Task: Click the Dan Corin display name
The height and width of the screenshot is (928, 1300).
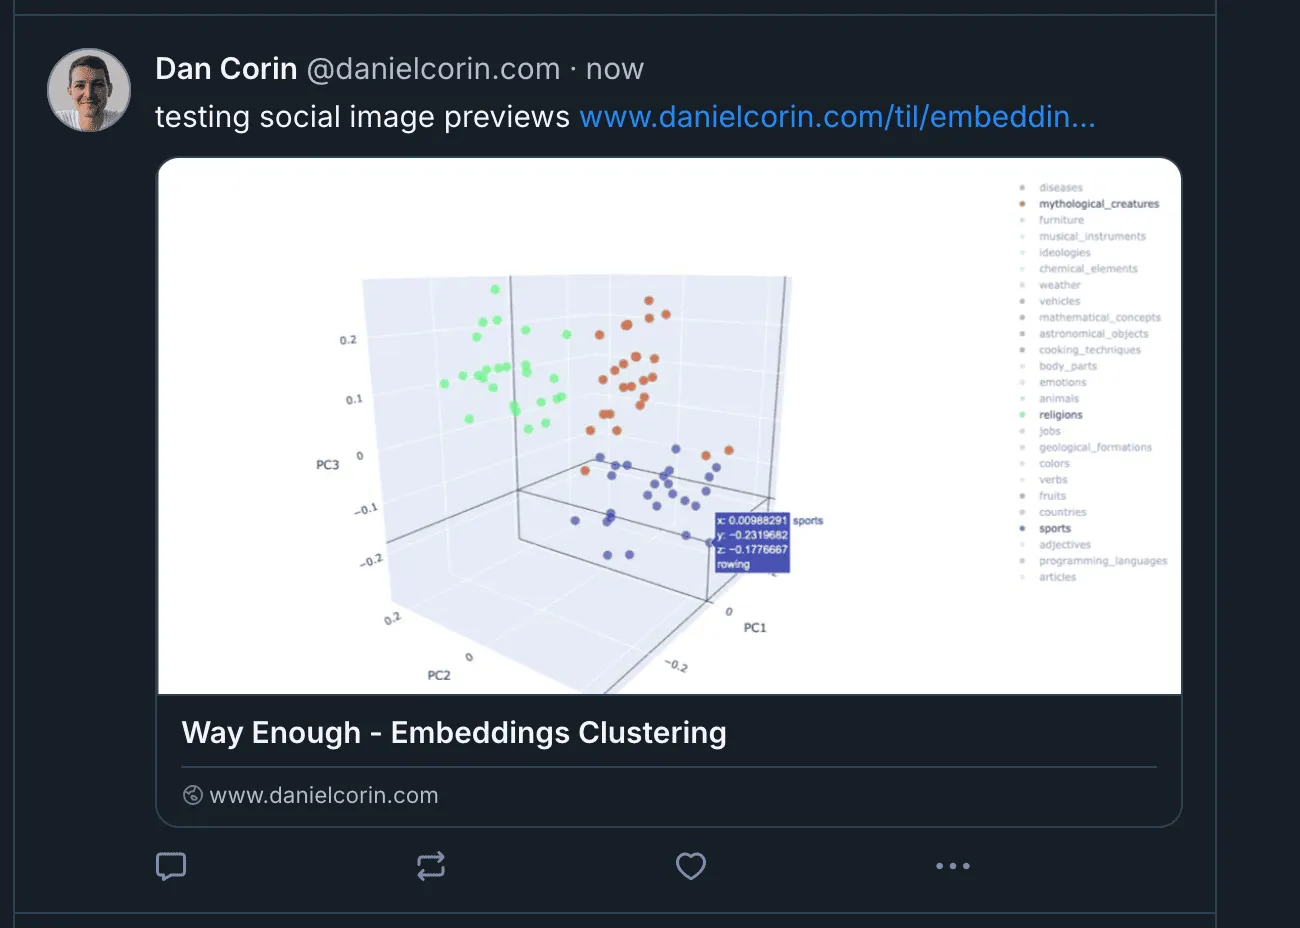Action: click(x=225, y=68)
